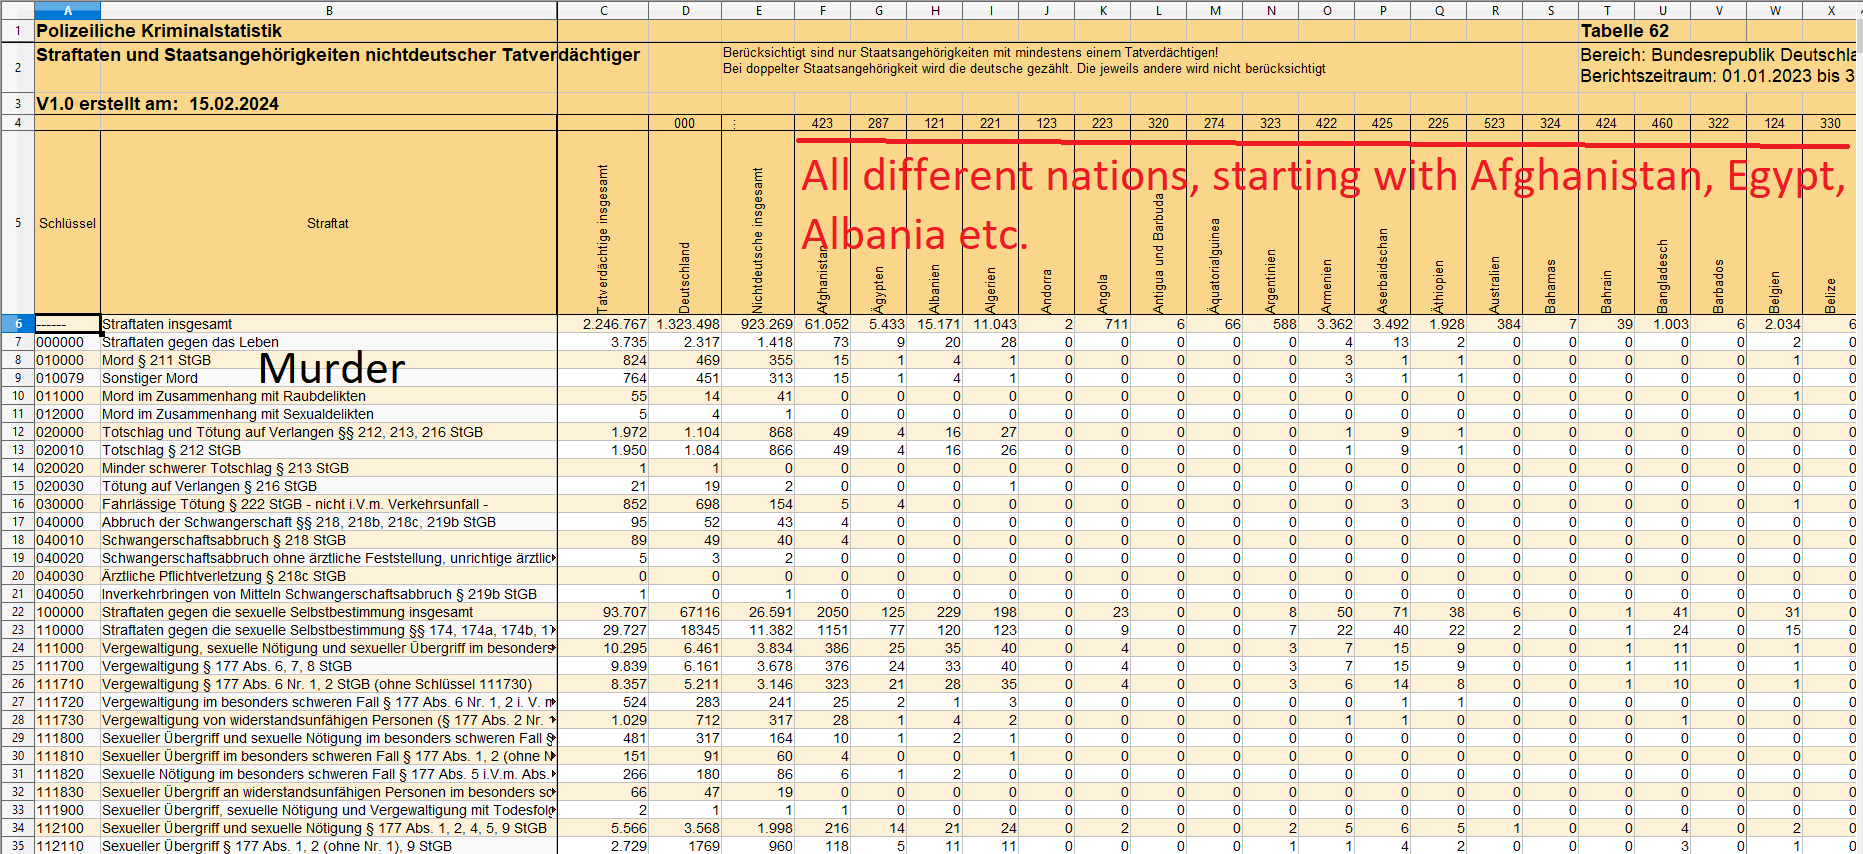Viewport: 1863px width, 854px height.
Task: Click country code '523' cell
Action: [x=1494, y=123]
